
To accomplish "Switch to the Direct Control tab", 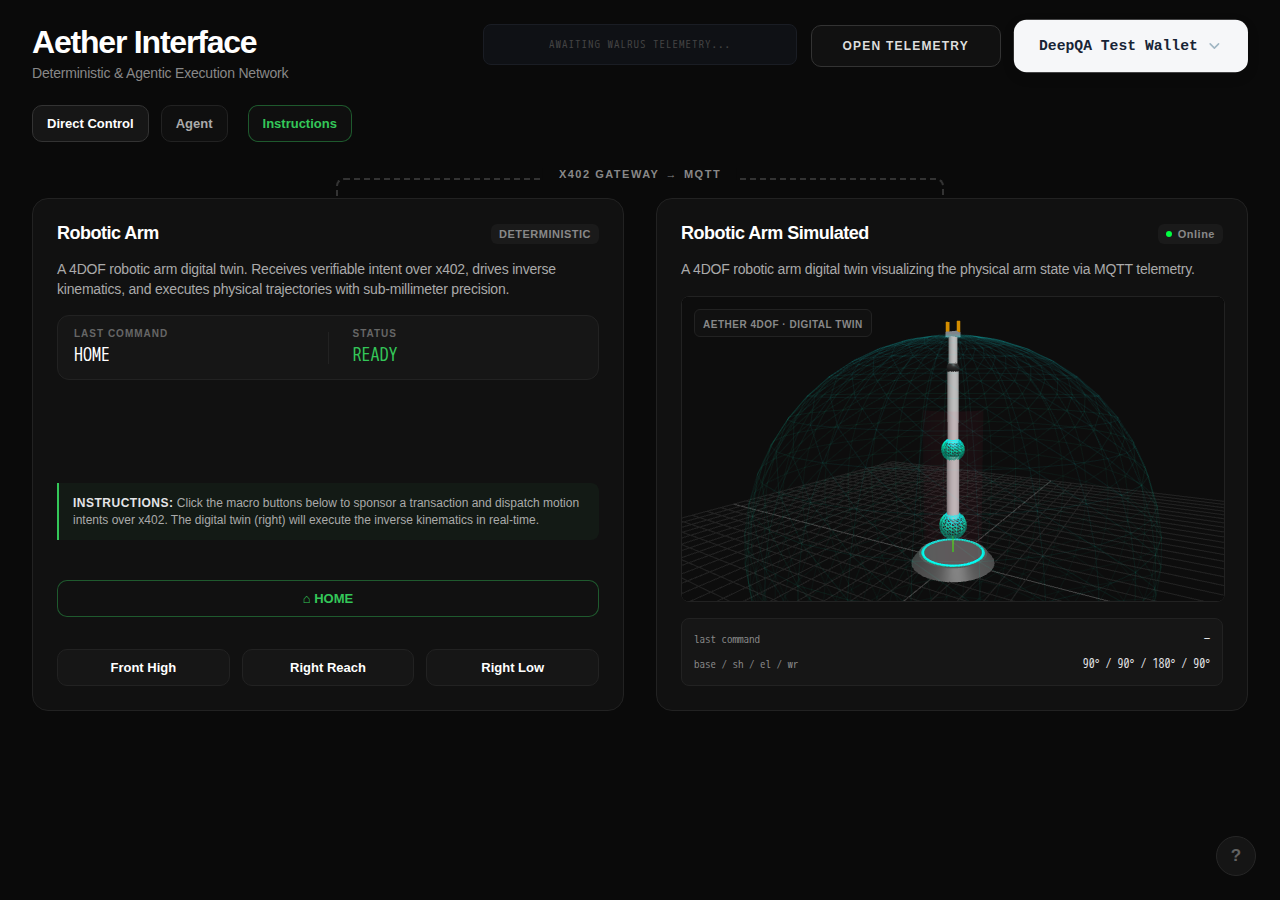I will [90, 124].
